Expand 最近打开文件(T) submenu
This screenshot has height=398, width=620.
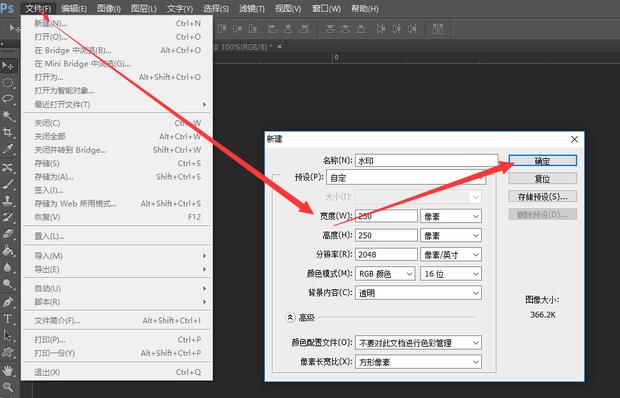coord(117,105)
